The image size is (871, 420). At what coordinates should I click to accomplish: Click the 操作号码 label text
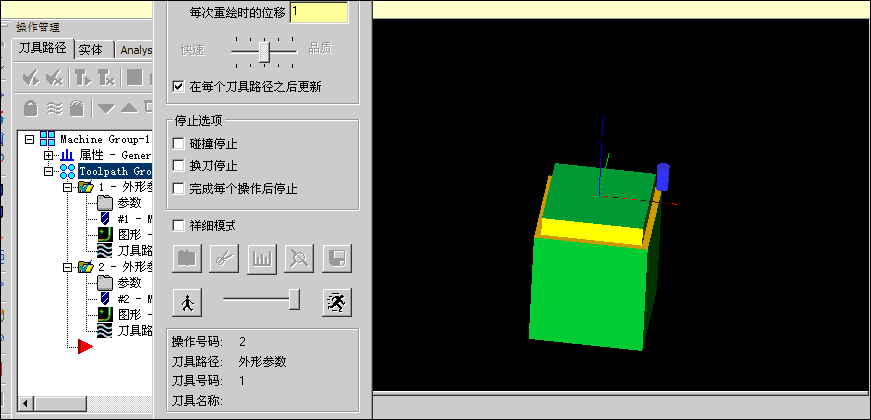point(197,341)
